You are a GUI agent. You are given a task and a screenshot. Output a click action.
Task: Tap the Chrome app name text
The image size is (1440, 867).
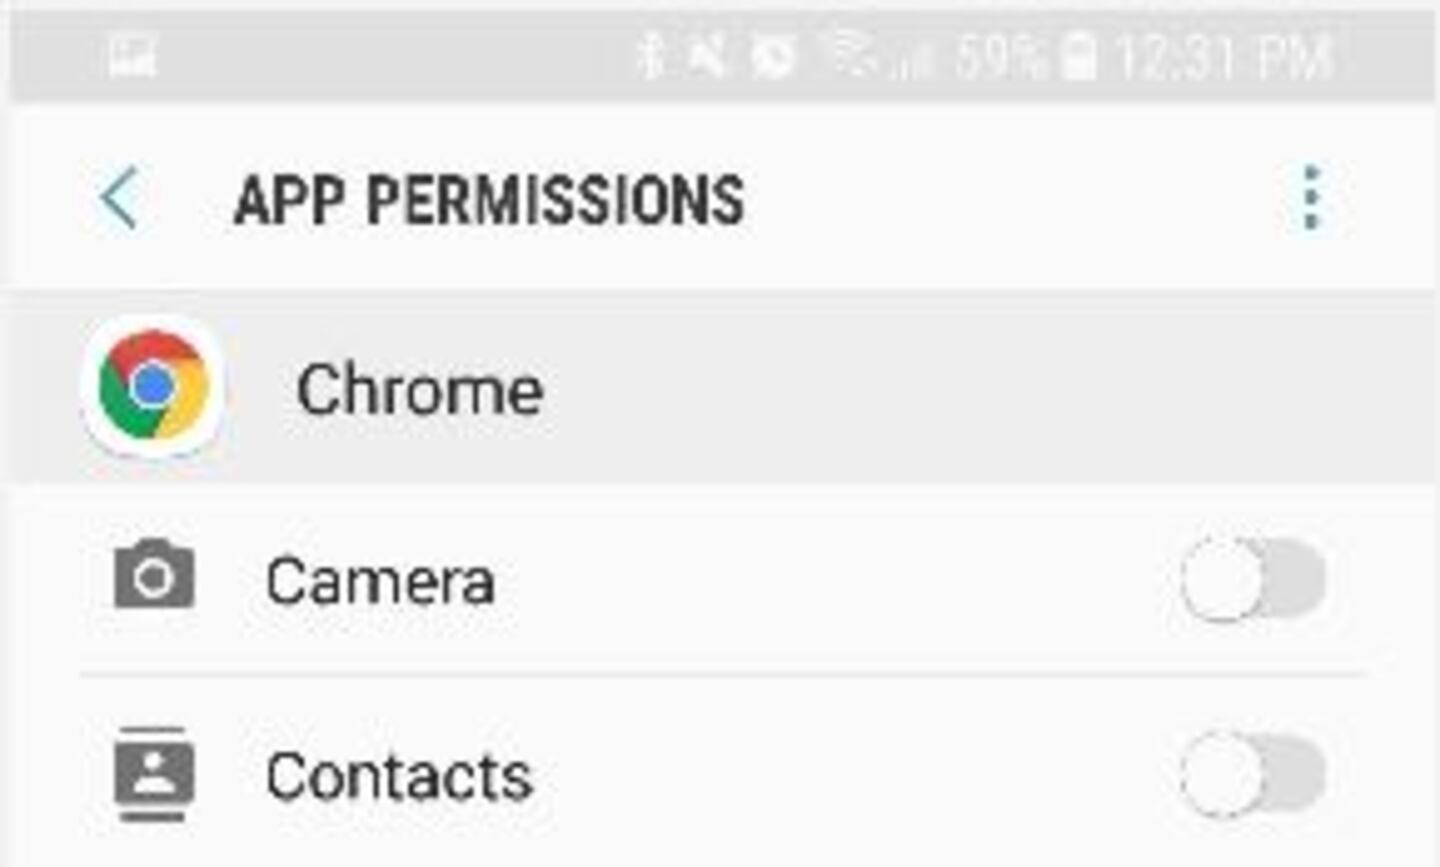[x=420, y=388]
